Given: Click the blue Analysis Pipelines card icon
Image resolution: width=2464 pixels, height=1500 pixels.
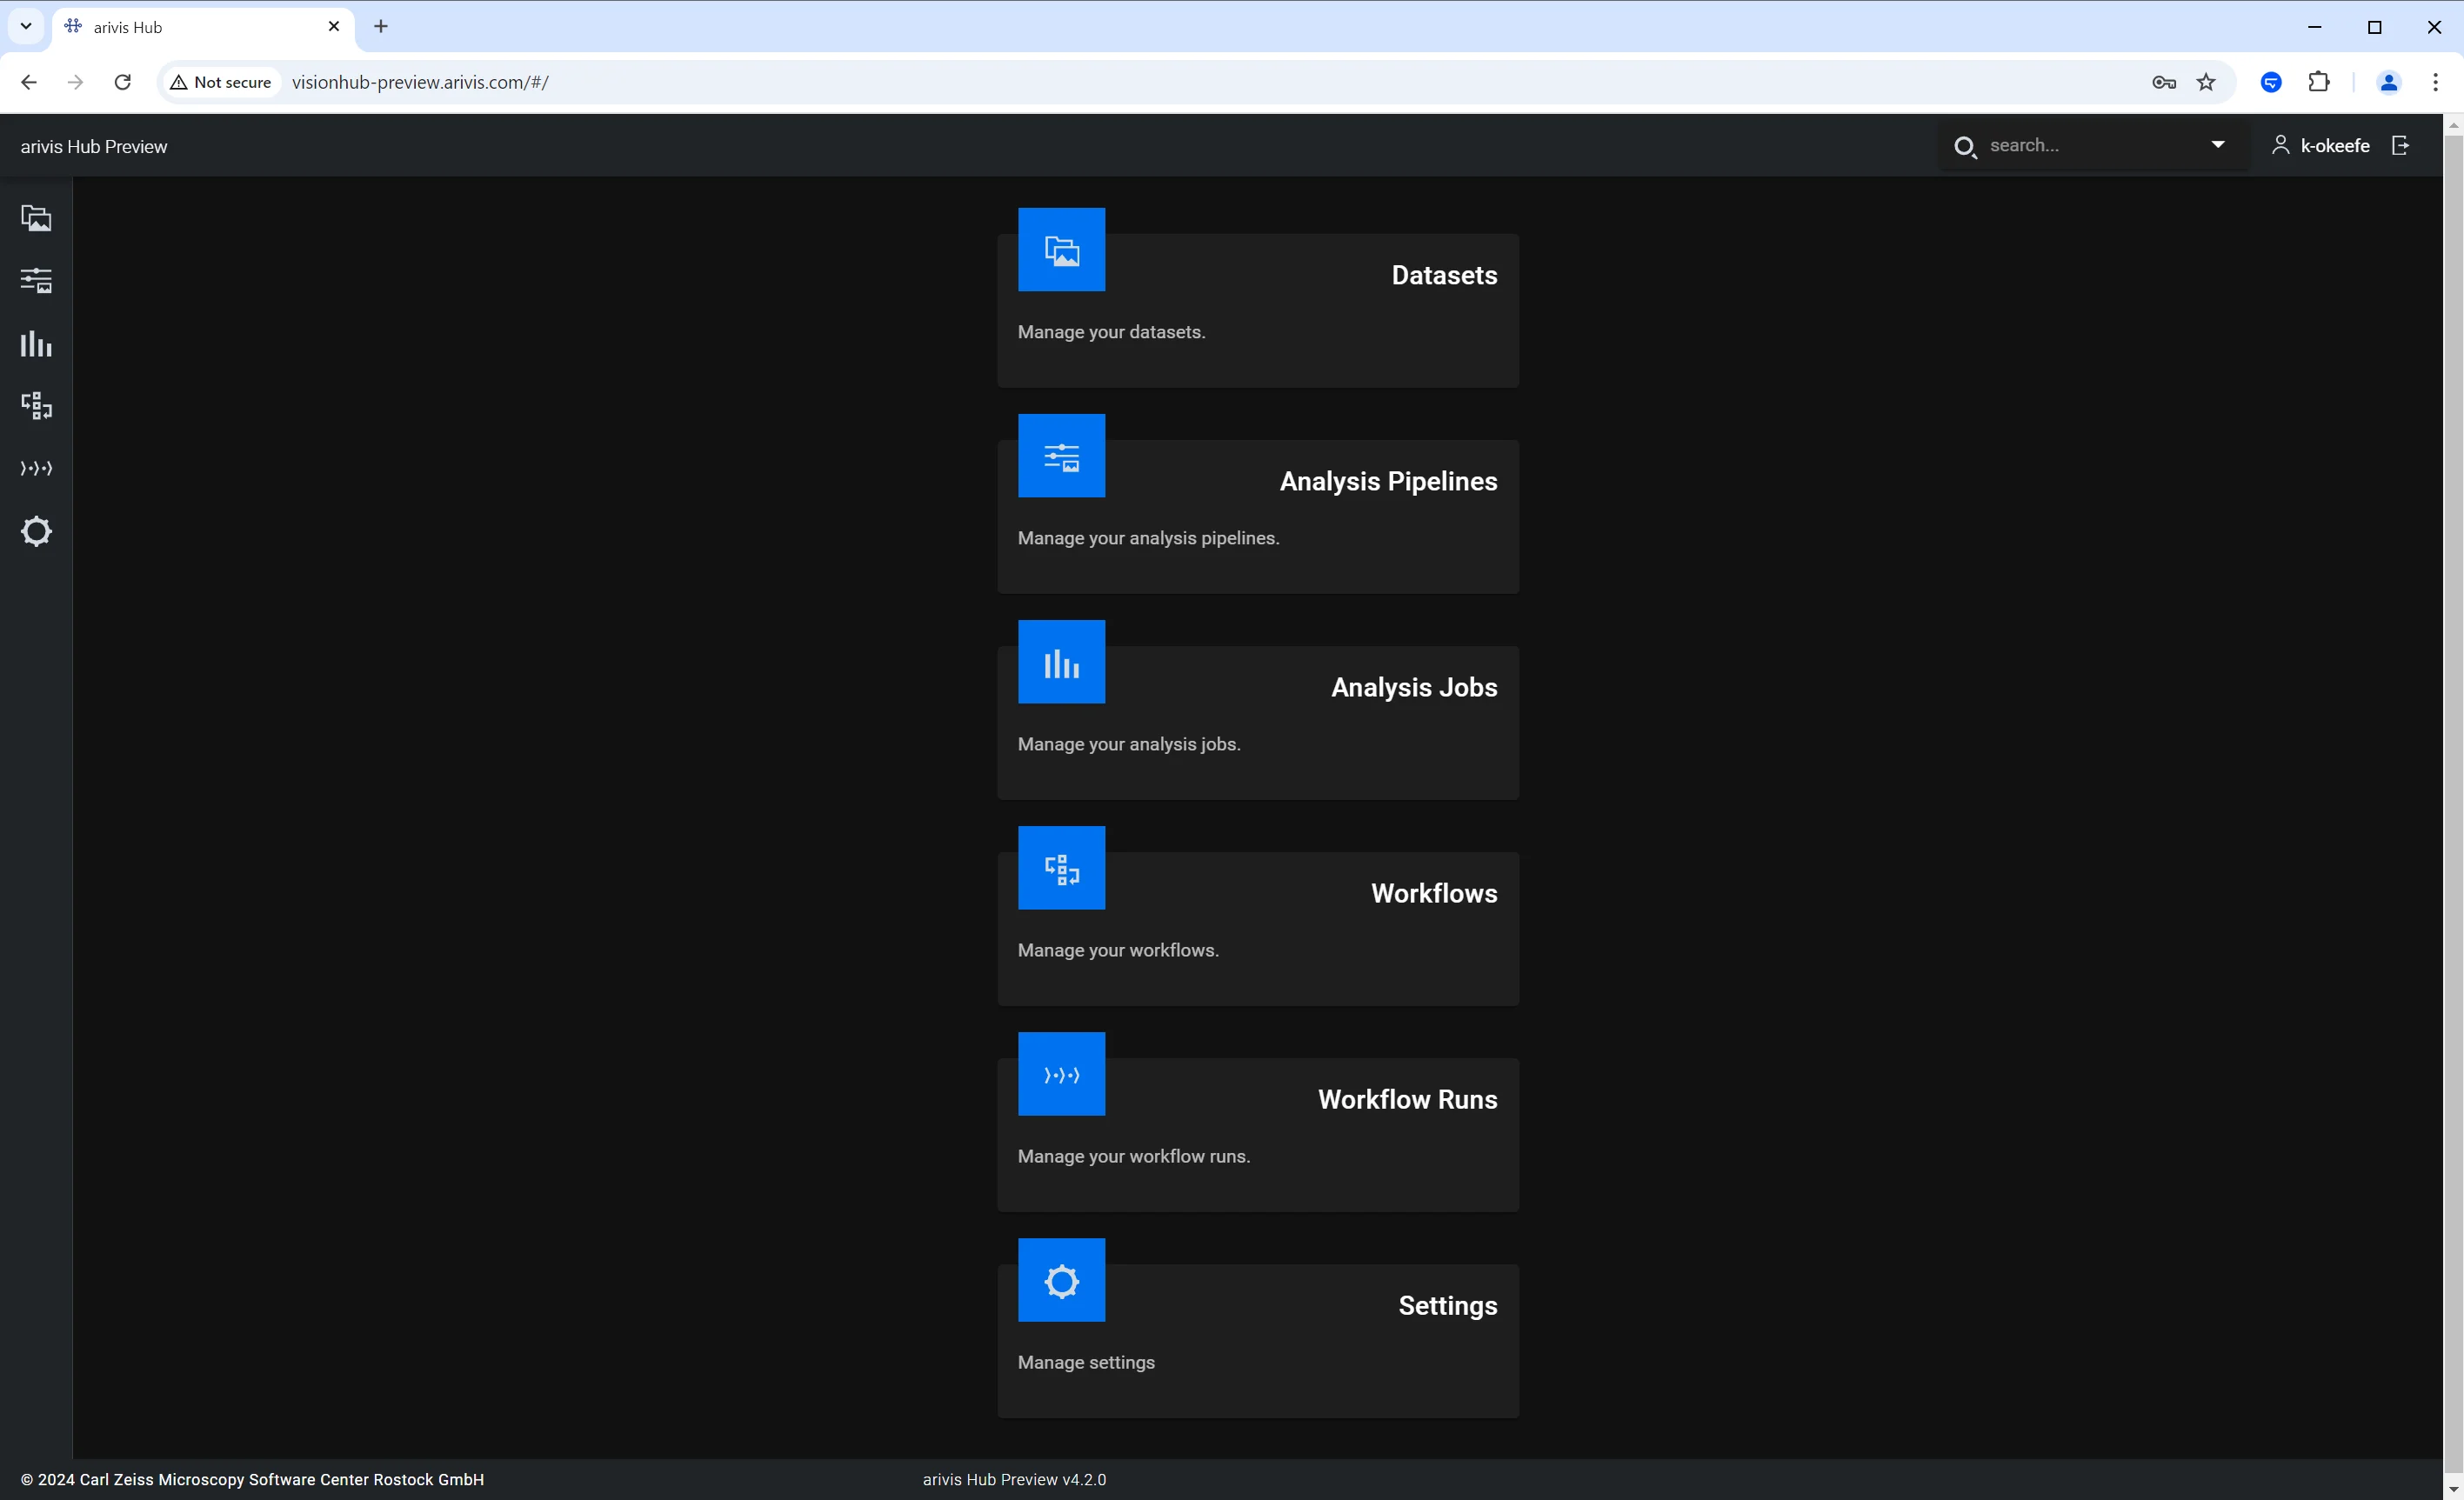Looking at the screenshot, I should (1061, 456).
